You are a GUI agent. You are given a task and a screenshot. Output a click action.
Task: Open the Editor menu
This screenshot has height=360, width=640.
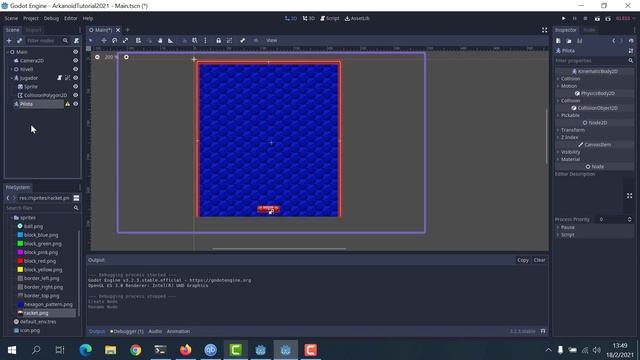coord(71,18)
